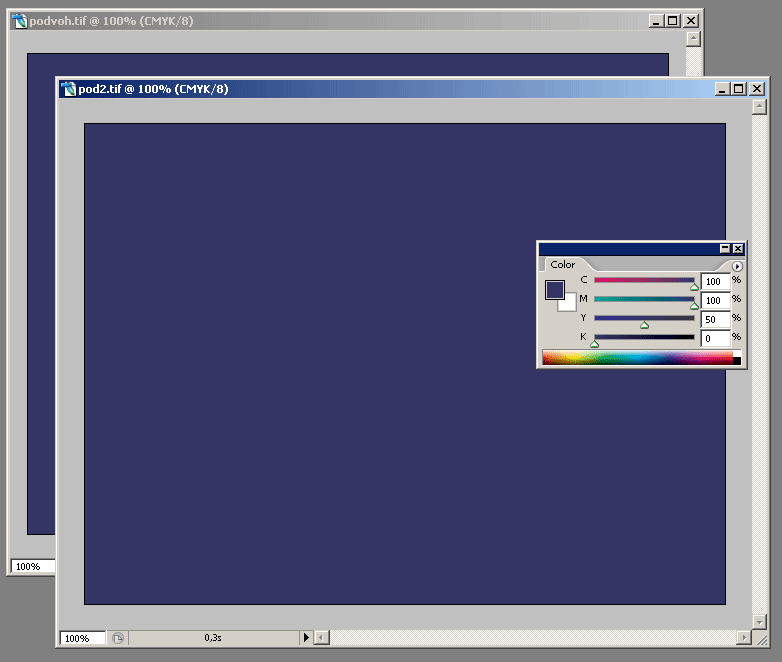Click the 0,3s timing status text
The height and width of the screenshot is (662, 782).
click(213, 638)
